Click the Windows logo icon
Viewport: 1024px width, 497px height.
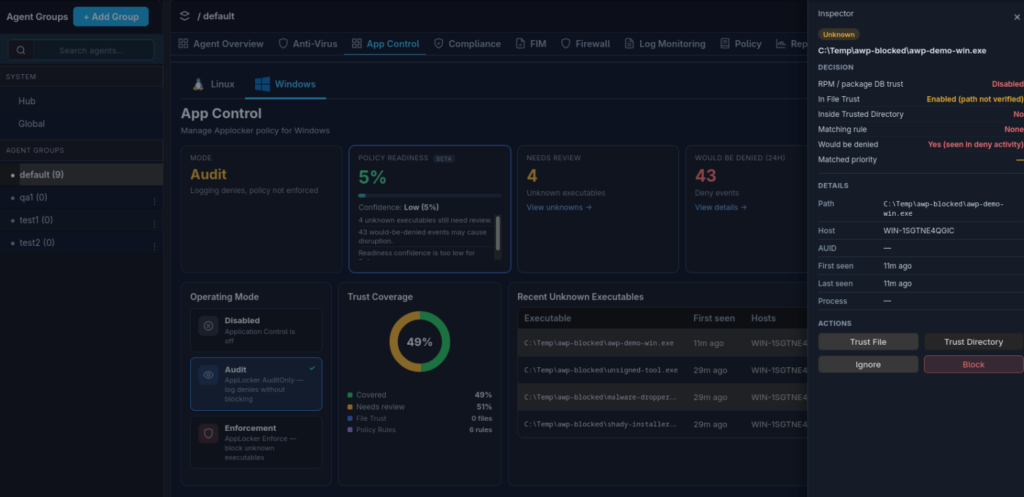263,84
